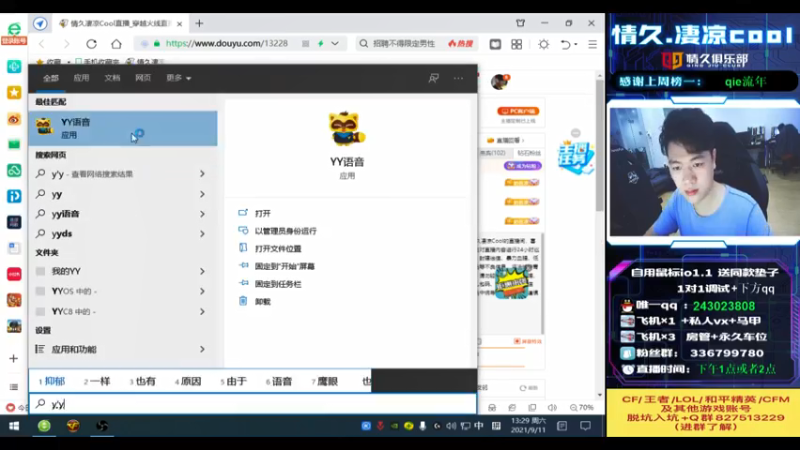
Task: Run YY语音 as administrator (以管理员身份运行)
Action: click(285, 231)
